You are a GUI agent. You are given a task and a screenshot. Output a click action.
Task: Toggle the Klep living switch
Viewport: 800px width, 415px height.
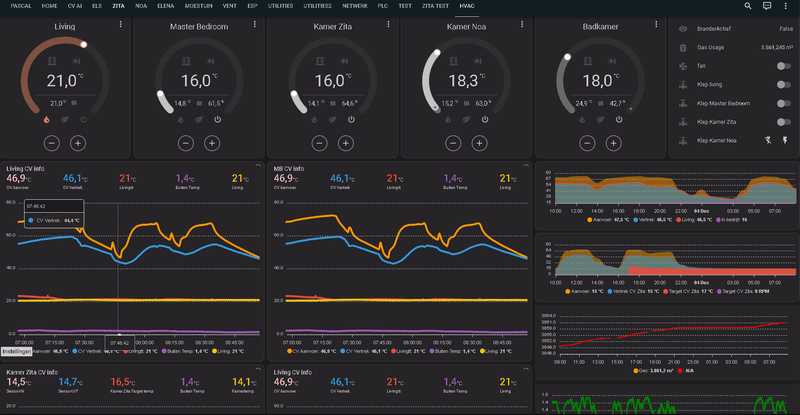pyautogui.click(x=783, y=85)
